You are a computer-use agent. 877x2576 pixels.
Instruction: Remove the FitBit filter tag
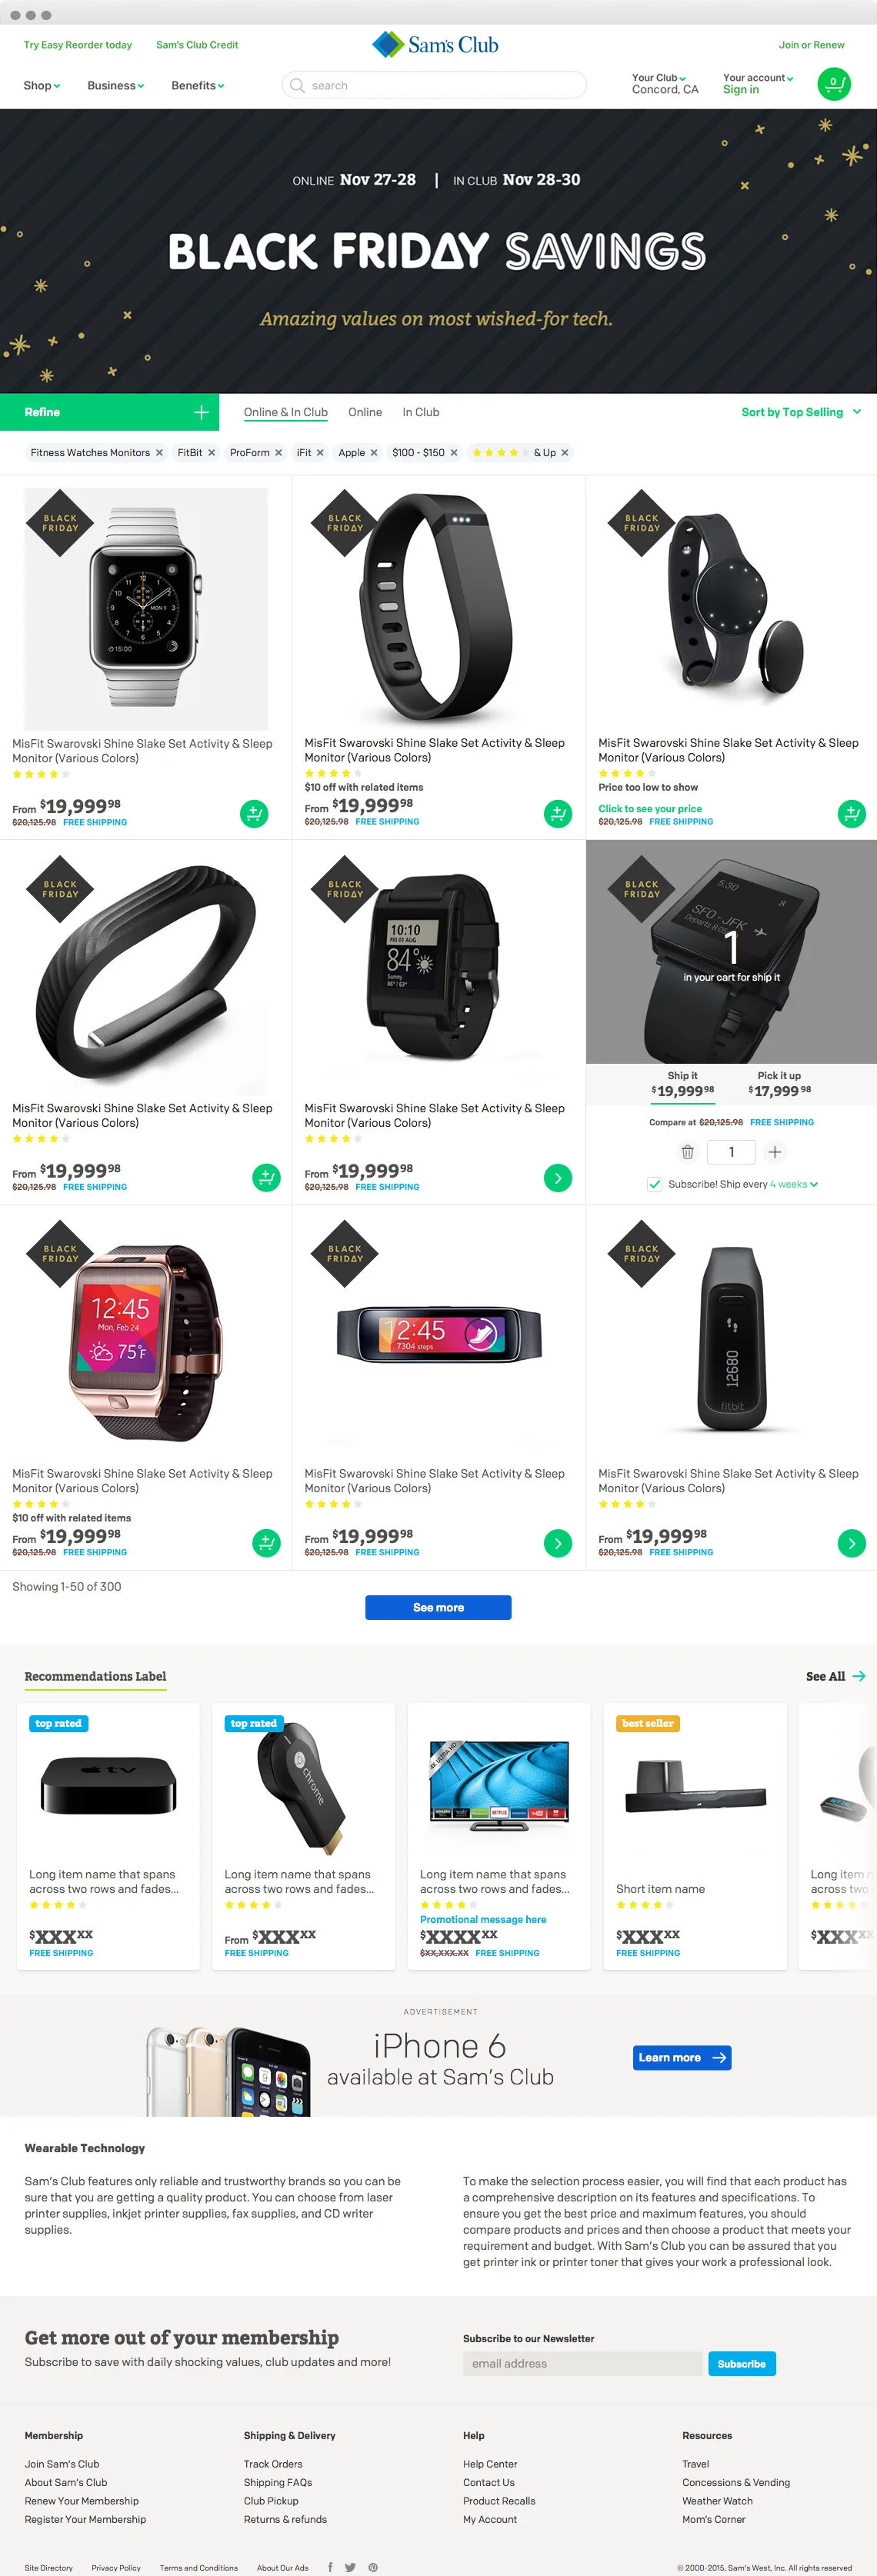coord(211,453)
